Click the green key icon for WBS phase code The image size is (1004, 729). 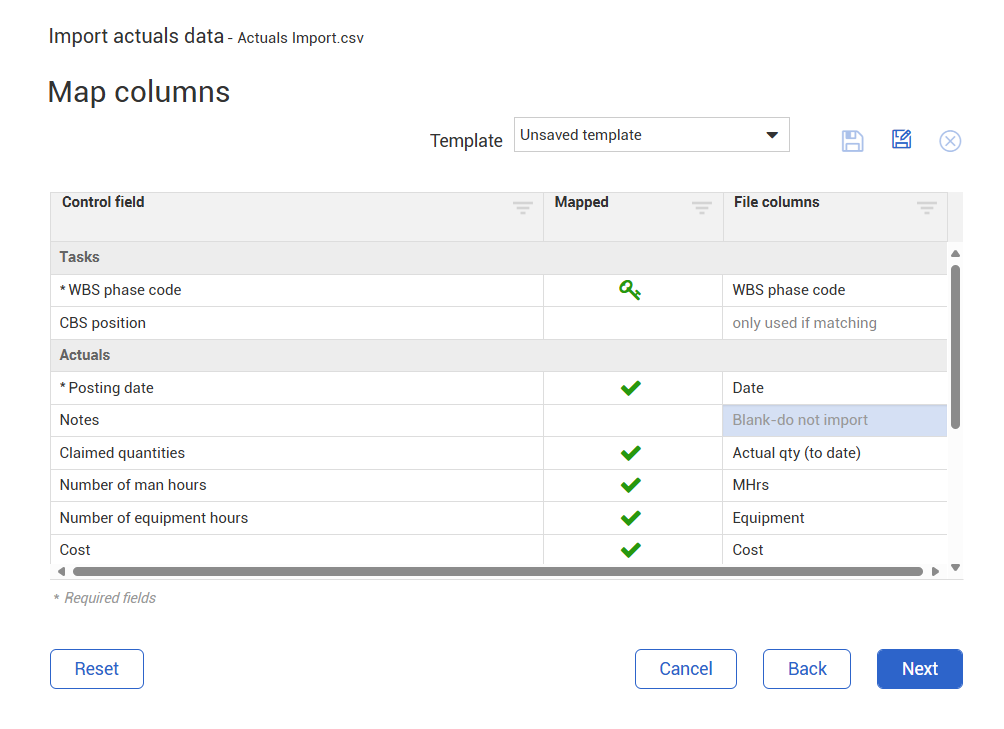[630, 290]
